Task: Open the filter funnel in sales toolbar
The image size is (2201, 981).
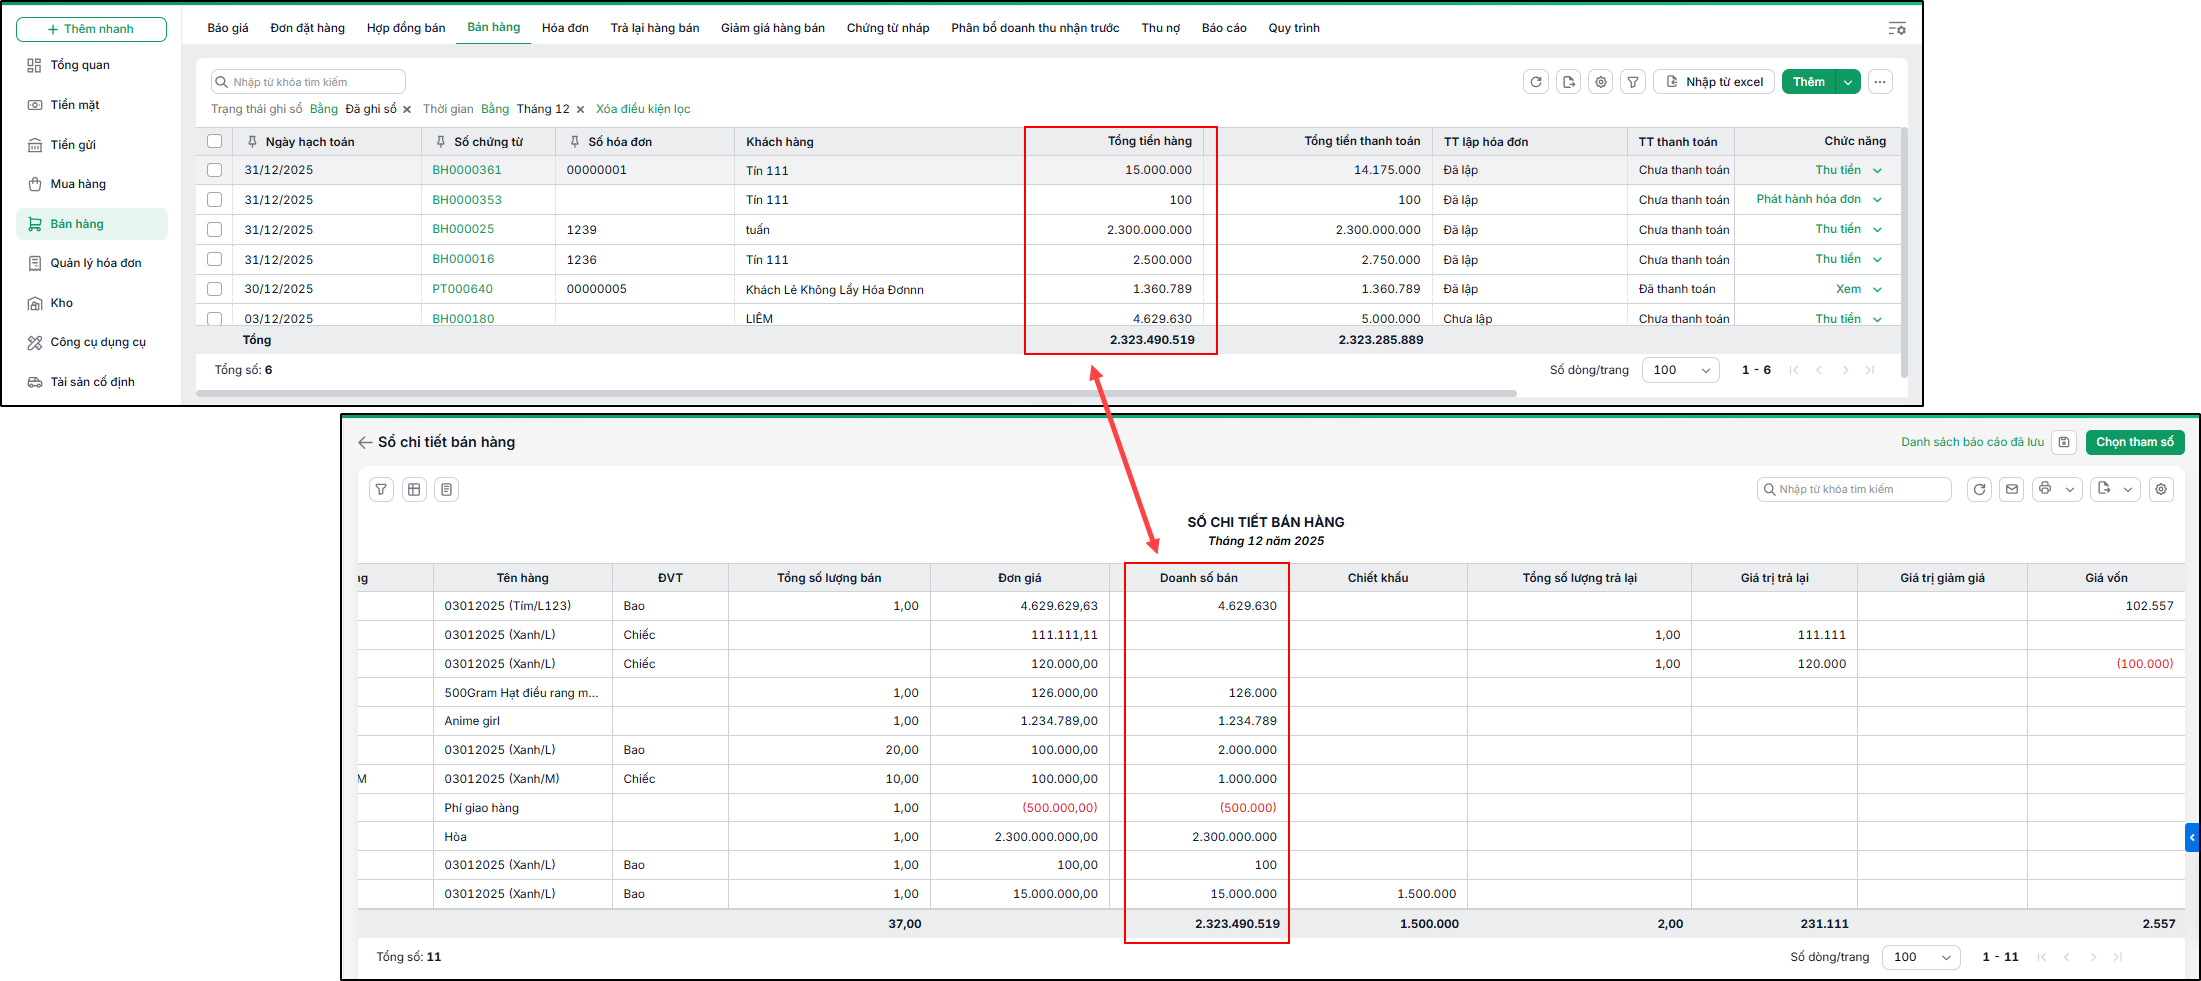Action: 1633,82
